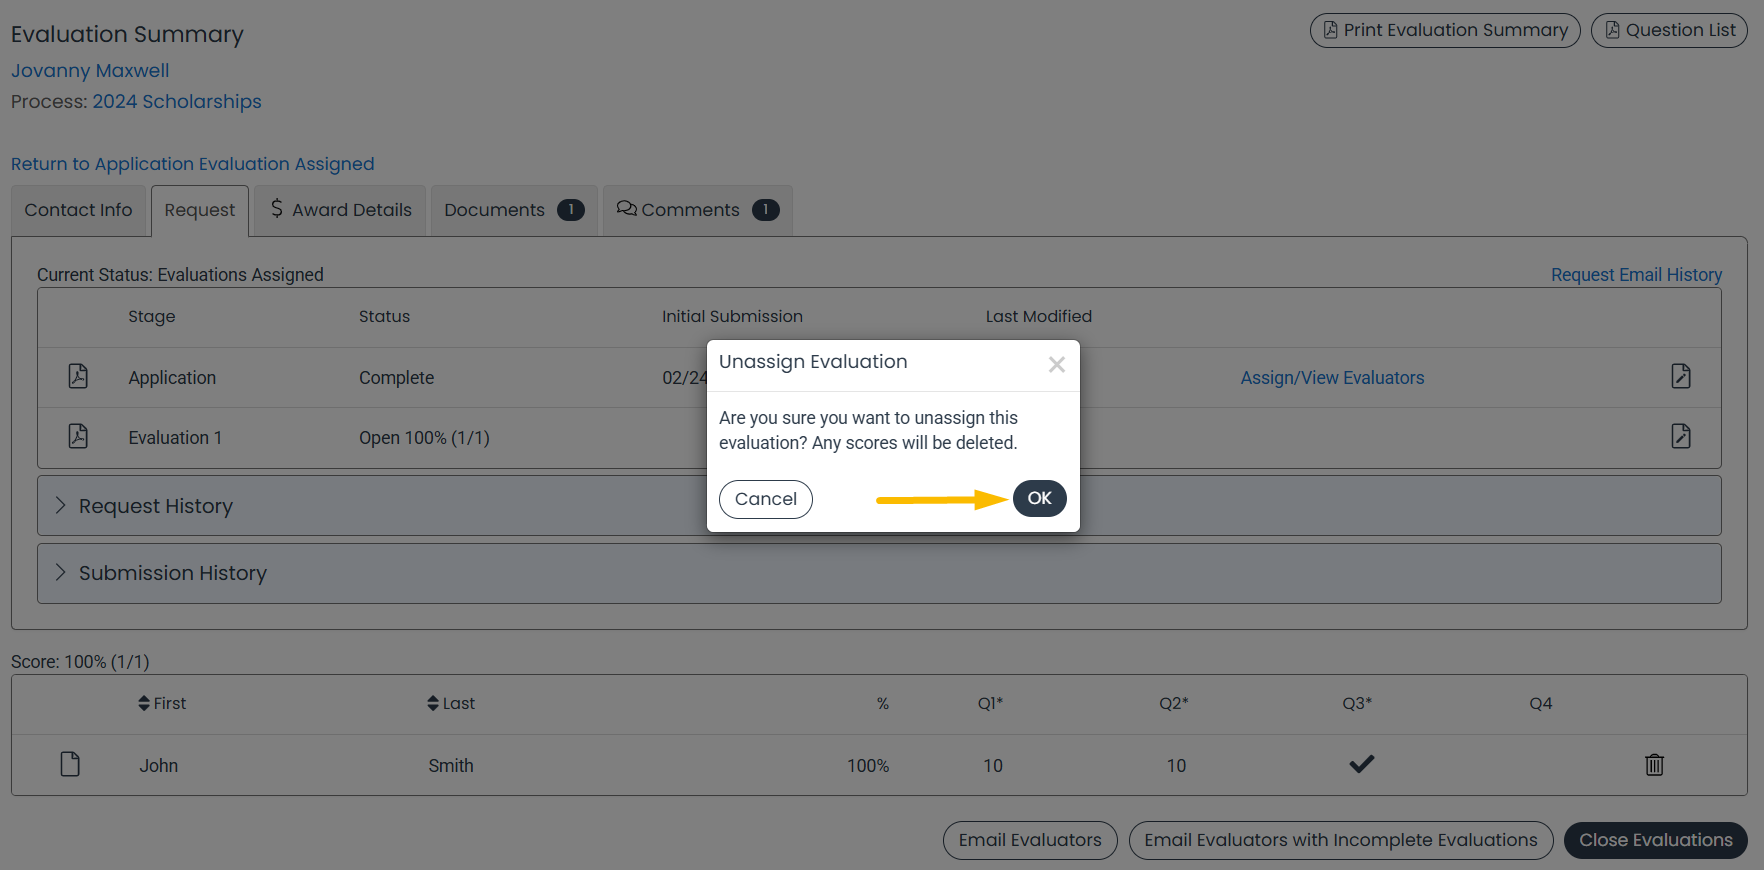Viewport: 1764px width, 870px height.
Task: Sort by First name column arrows
Action: pyautogui.click(x=144, y=703)
